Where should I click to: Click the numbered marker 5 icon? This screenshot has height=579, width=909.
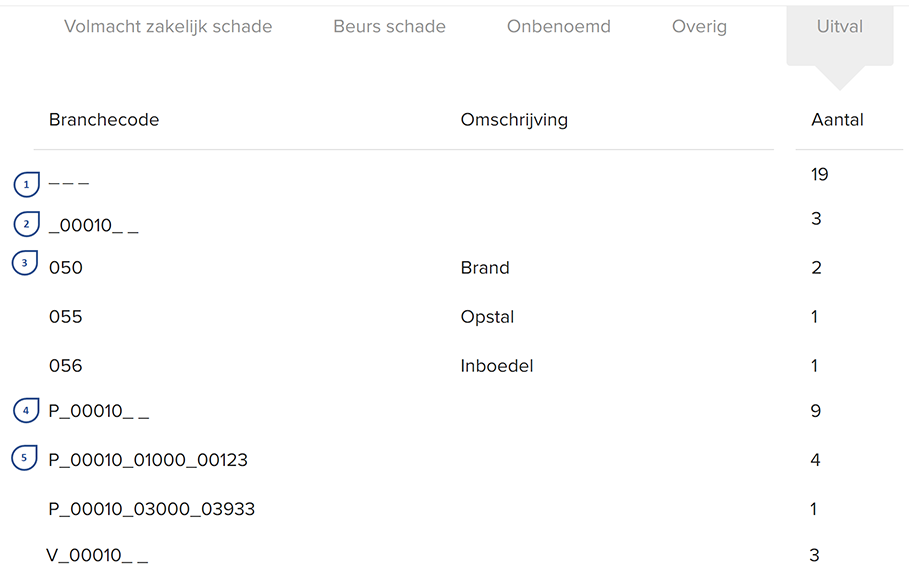pyautogui.click(x=26, y=458)
